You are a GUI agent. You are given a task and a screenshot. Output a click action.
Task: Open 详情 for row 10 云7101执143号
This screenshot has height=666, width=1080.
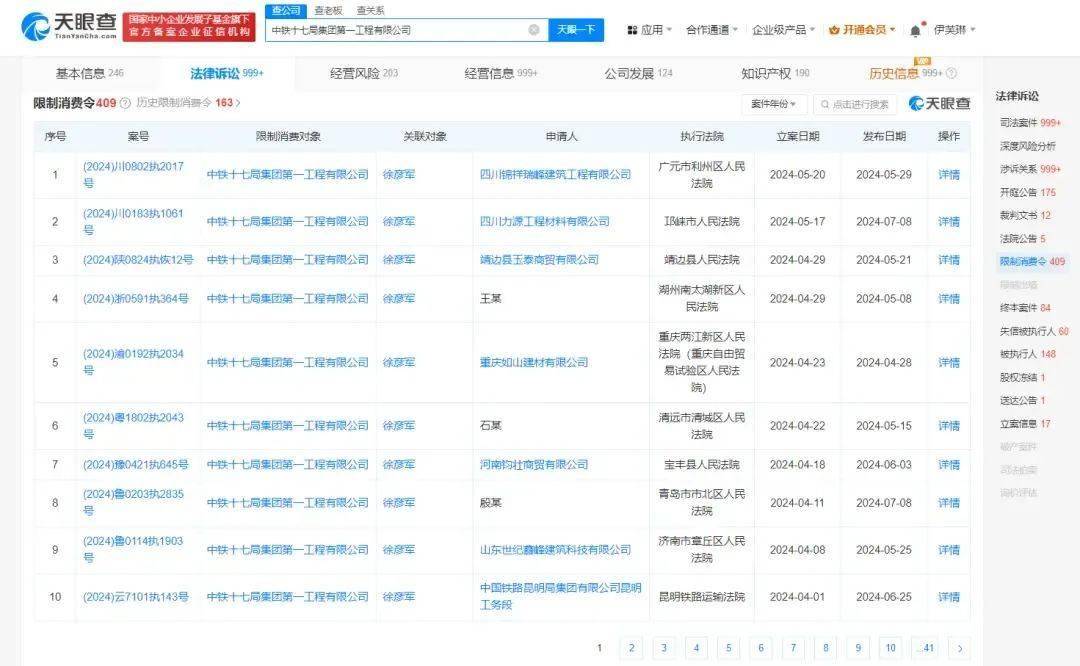pyautogui.click(x=948, y=596)
